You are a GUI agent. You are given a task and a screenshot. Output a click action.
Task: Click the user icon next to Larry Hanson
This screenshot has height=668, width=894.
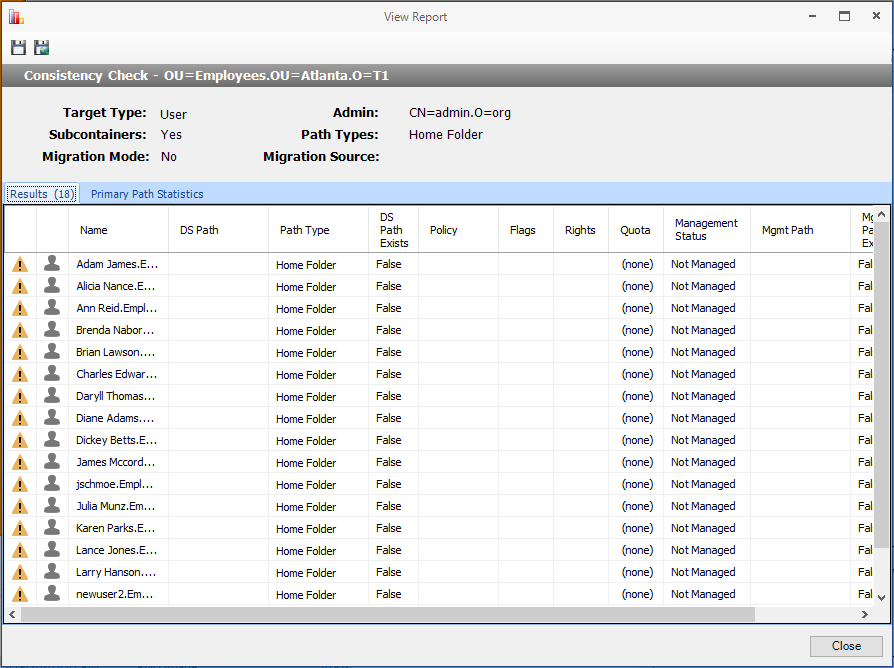(52, 572)
